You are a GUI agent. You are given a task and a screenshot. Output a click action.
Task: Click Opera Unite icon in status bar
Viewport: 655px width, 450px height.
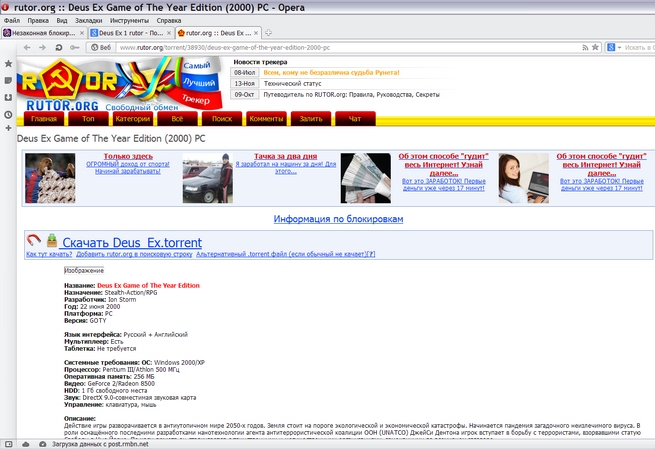coord(42,444)
